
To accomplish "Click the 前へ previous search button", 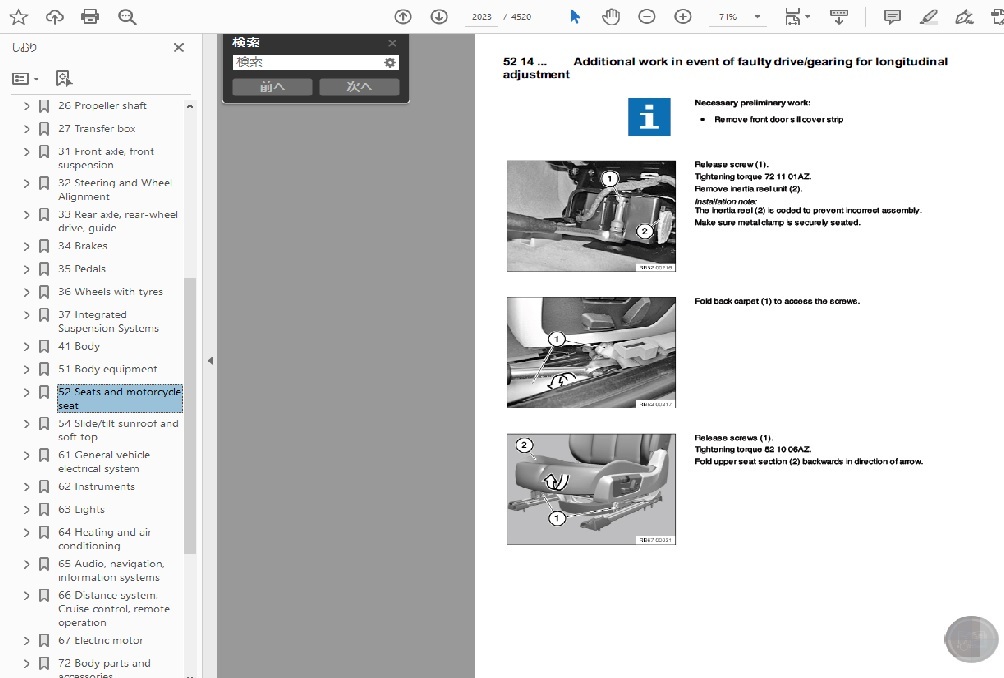I will pos(272,87).
